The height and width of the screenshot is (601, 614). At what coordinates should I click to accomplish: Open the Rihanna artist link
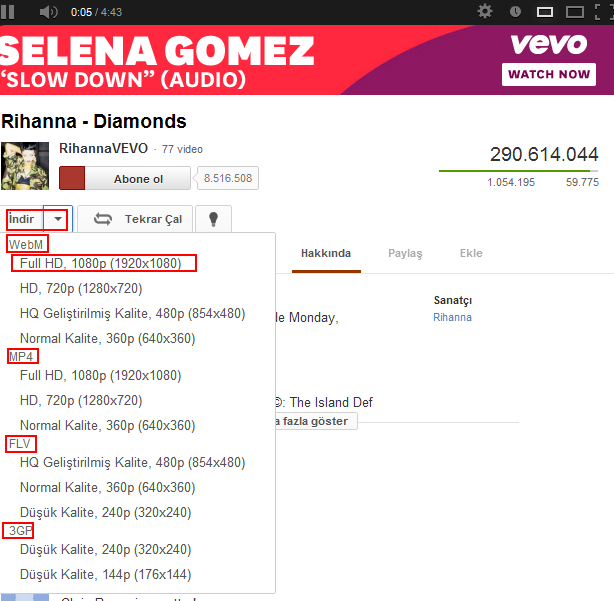pyautogui.click(x=452, y=317)
